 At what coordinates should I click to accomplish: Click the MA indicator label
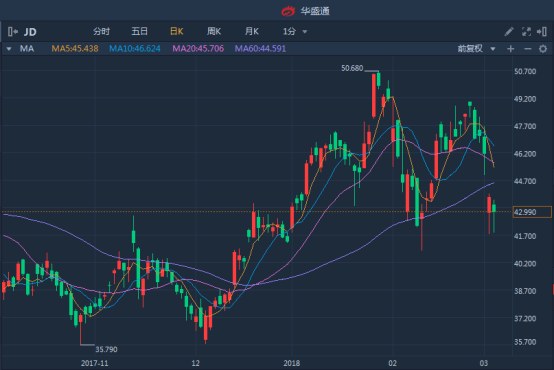27,49
